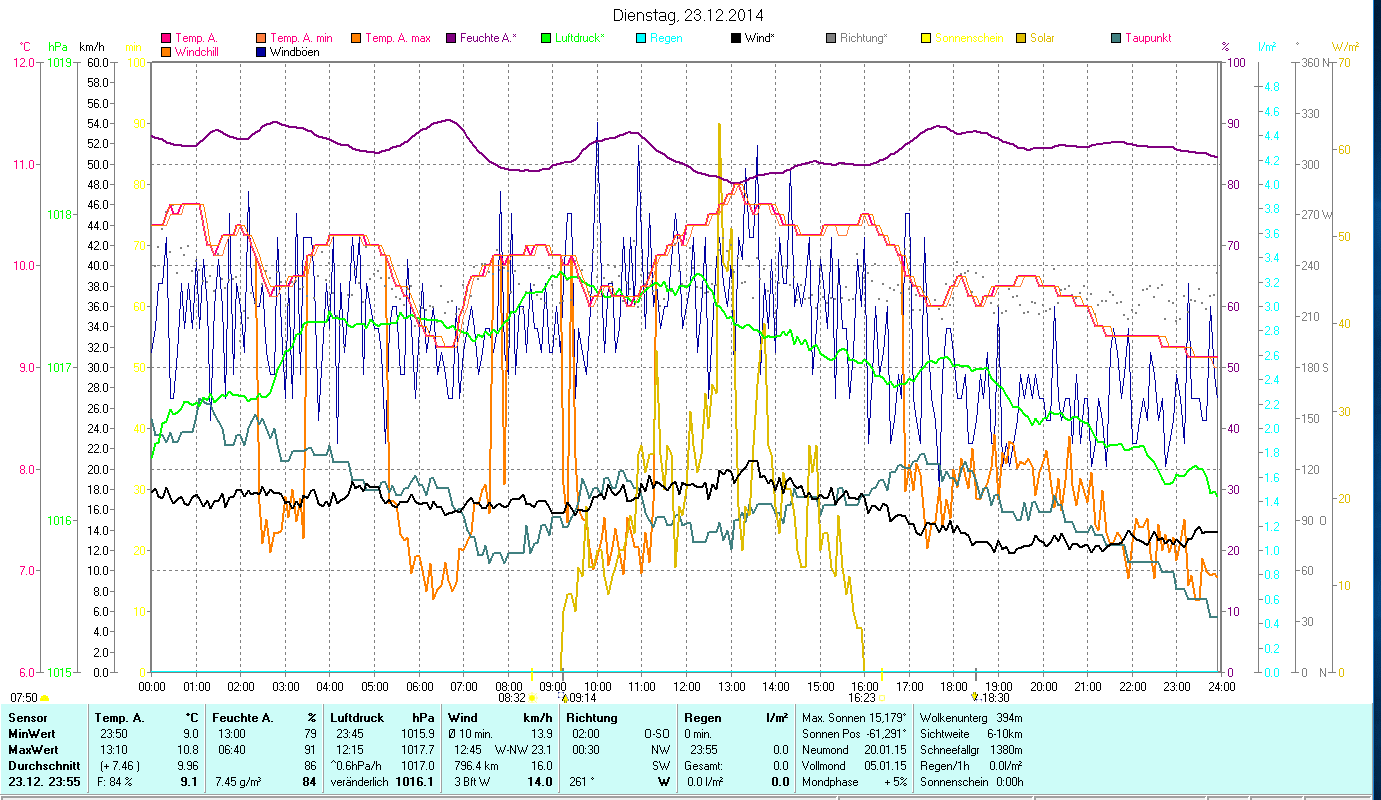
Task: Select the 16:23 marker below the time axis
Action: pyautogui.click(x=862, y=698)
